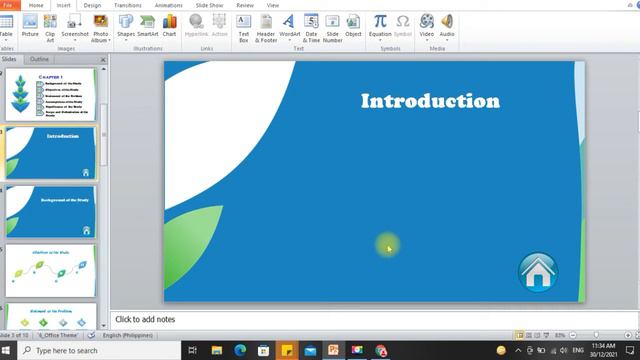Open File Explorer from taskbar

pos(216,351)
